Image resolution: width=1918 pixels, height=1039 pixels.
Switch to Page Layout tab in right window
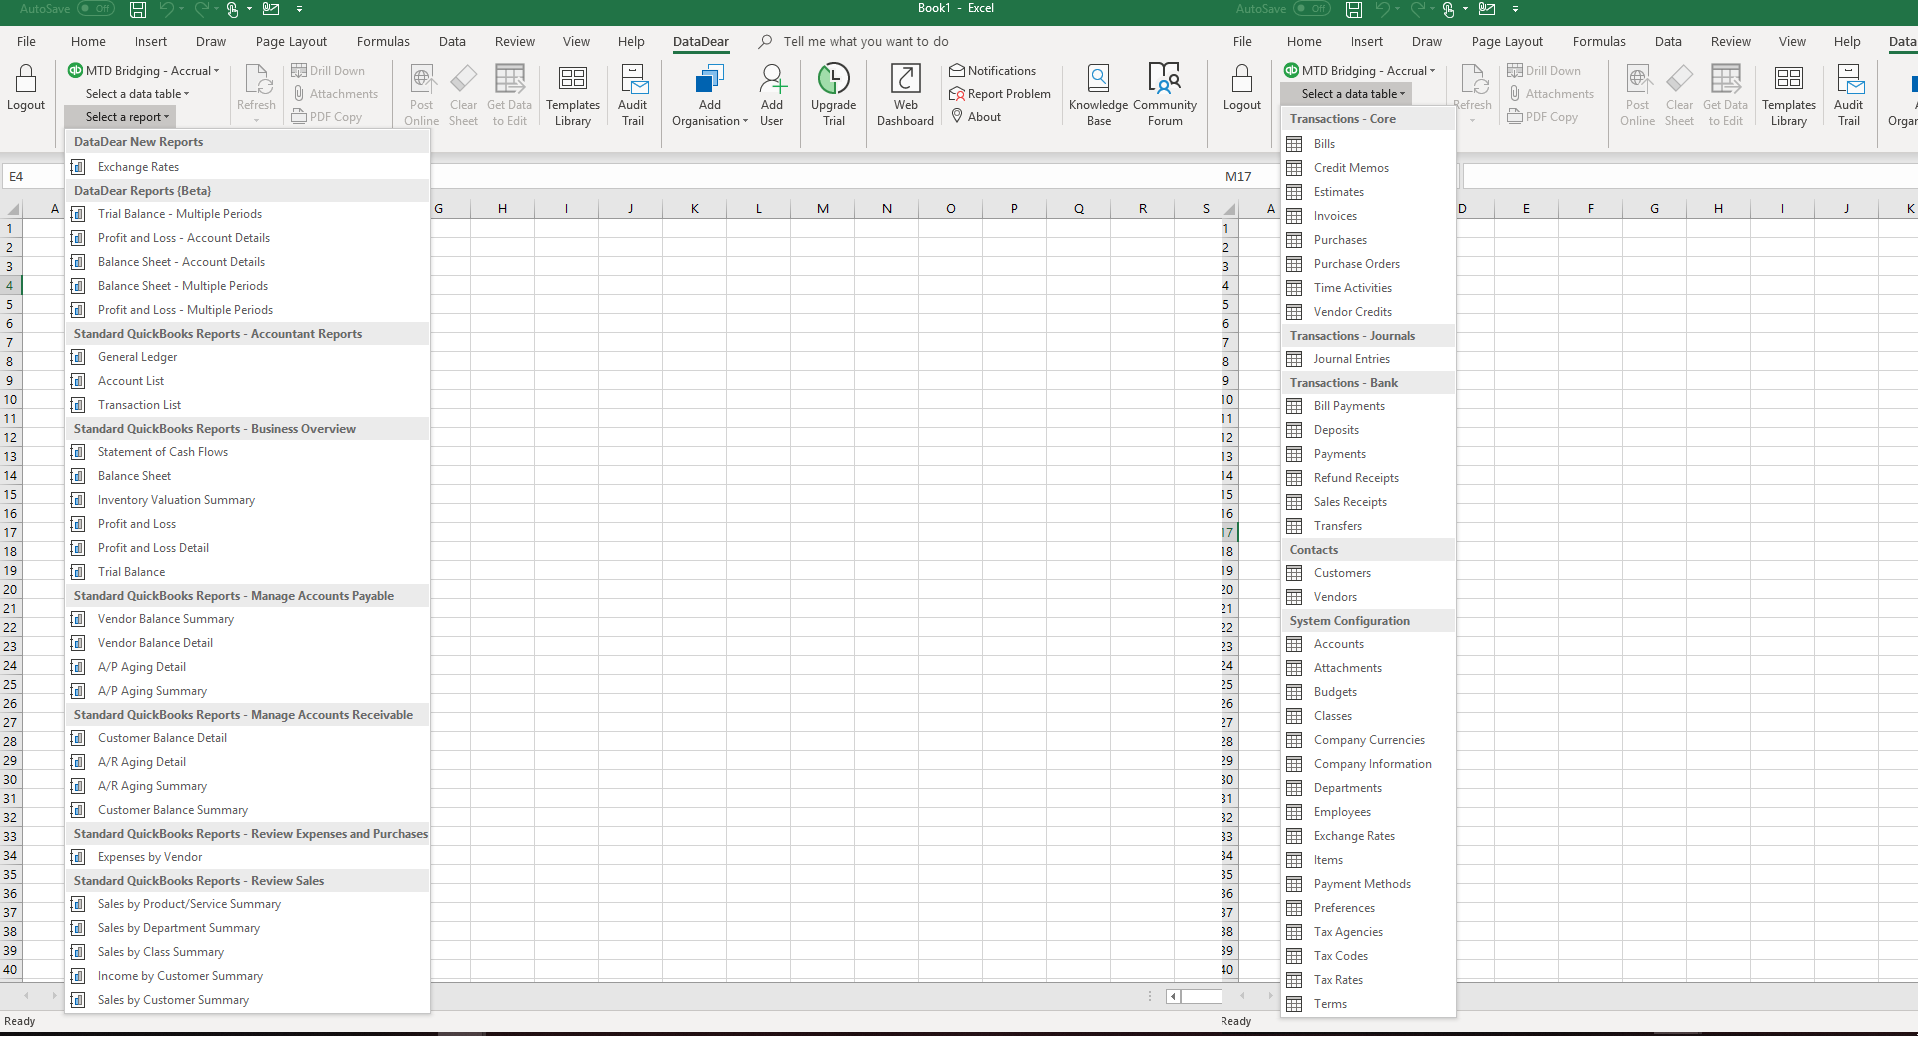pyautogui.click(x=1507, y=42)
